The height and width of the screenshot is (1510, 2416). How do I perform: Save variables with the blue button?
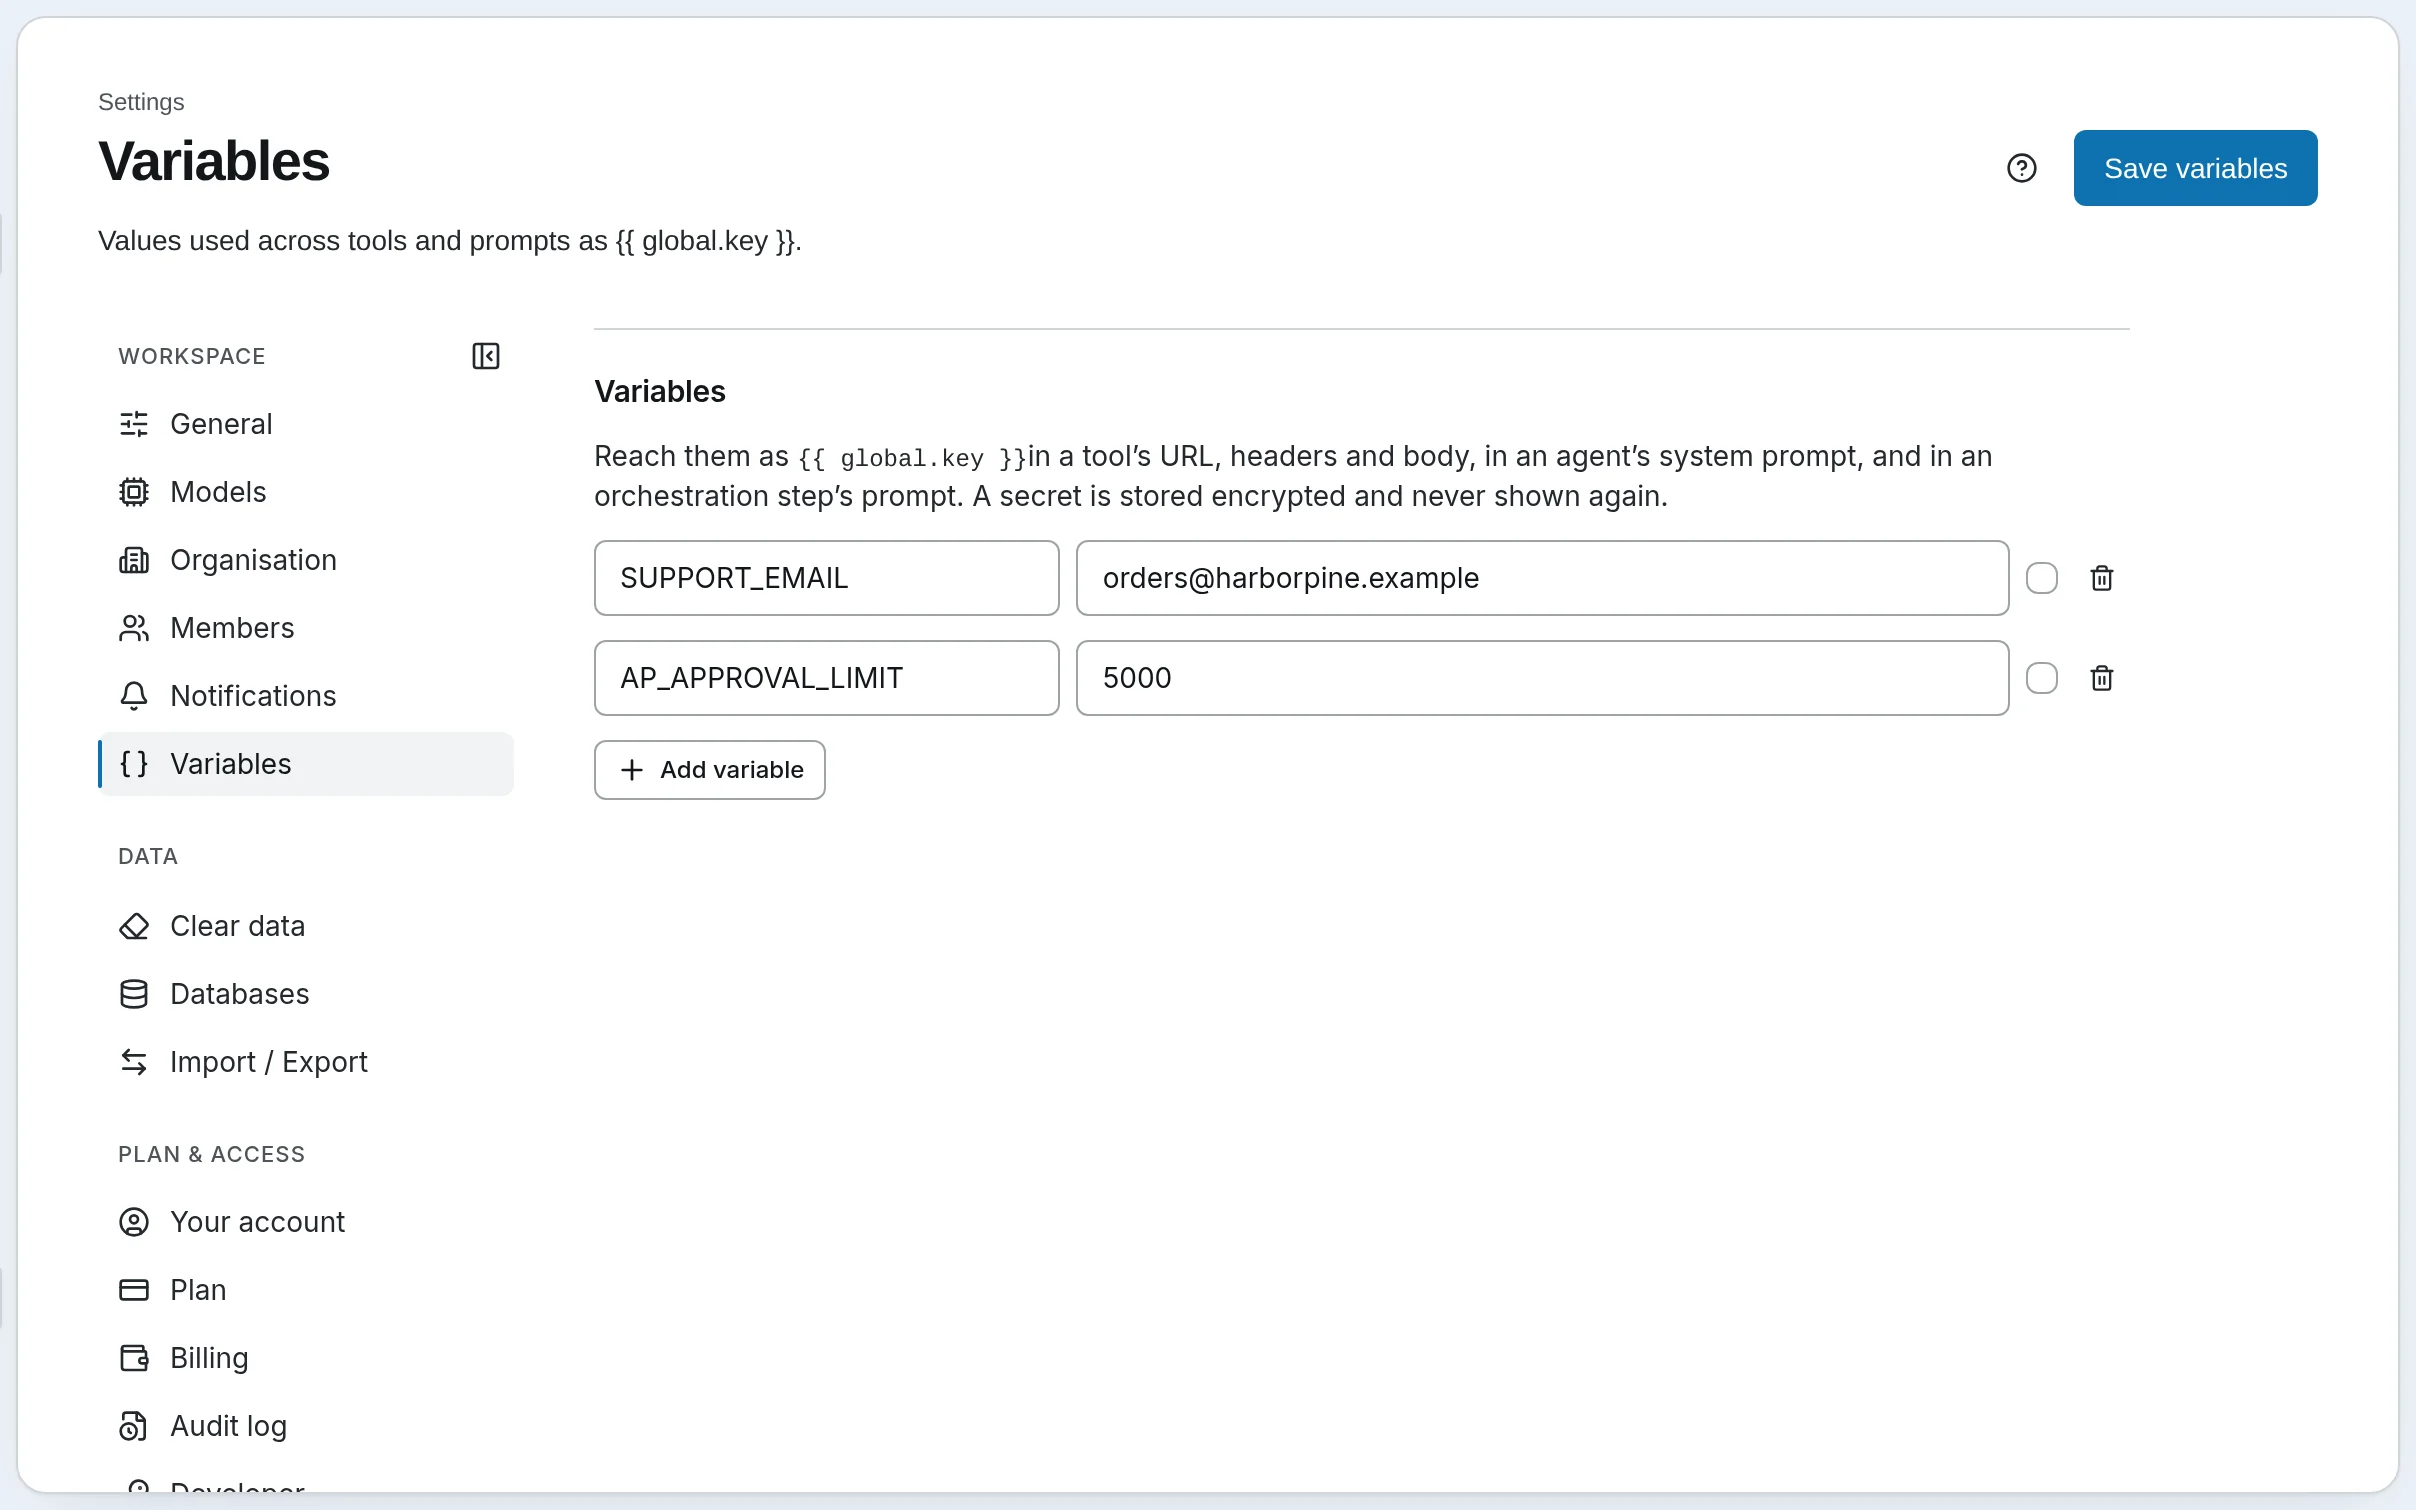pyautogui.click(x=2195, y=168)
